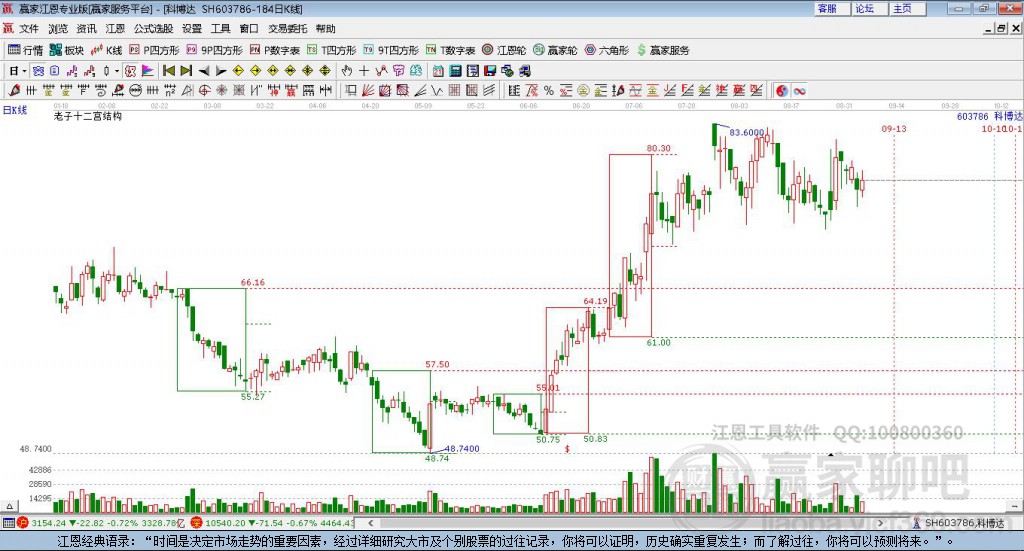Open the T四方形 tool
Image resolution: width=1024 pixels, height=551 pixels.
click(332, 50)
